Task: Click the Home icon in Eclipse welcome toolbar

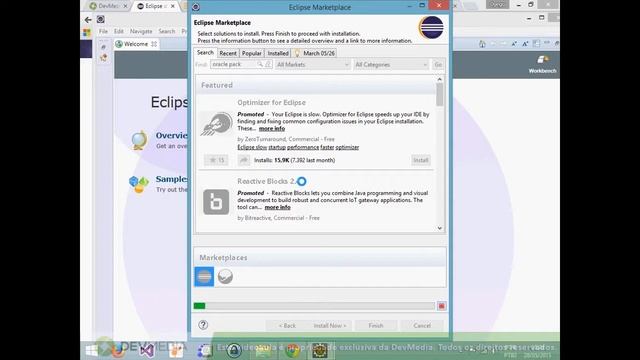Action: [x=482, y=44]
